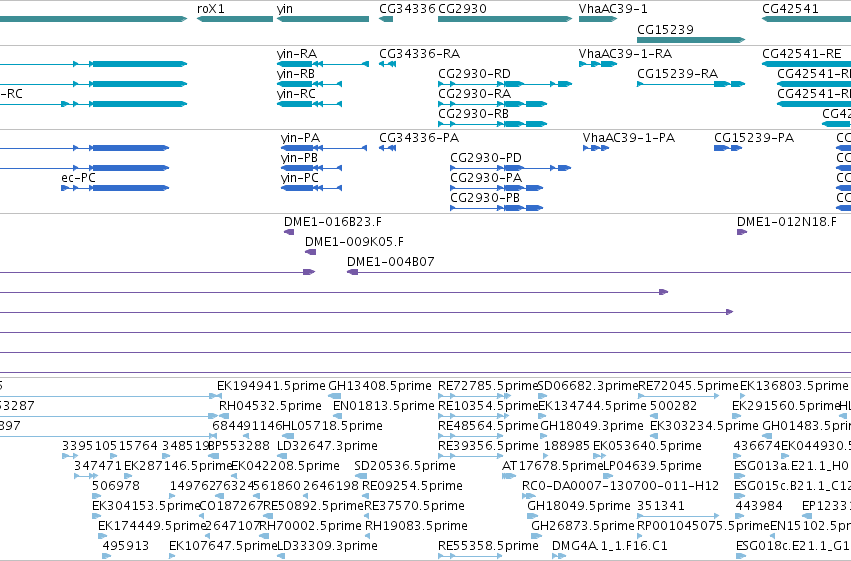
Task: Select the roX1 gene bar
Action: (234, 19)
